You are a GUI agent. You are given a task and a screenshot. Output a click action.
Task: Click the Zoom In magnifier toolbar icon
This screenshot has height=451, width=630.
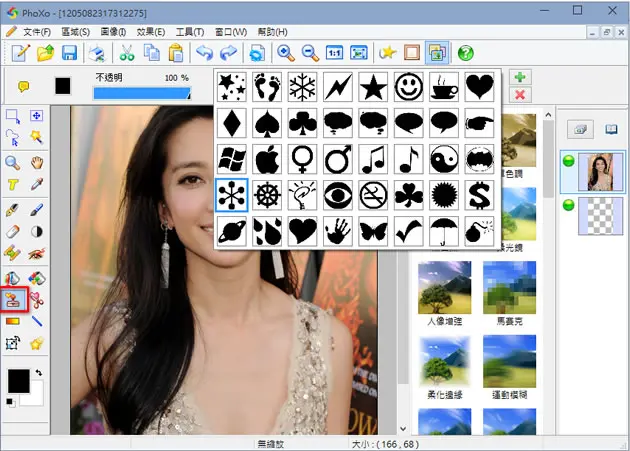(x=286, y=53)
